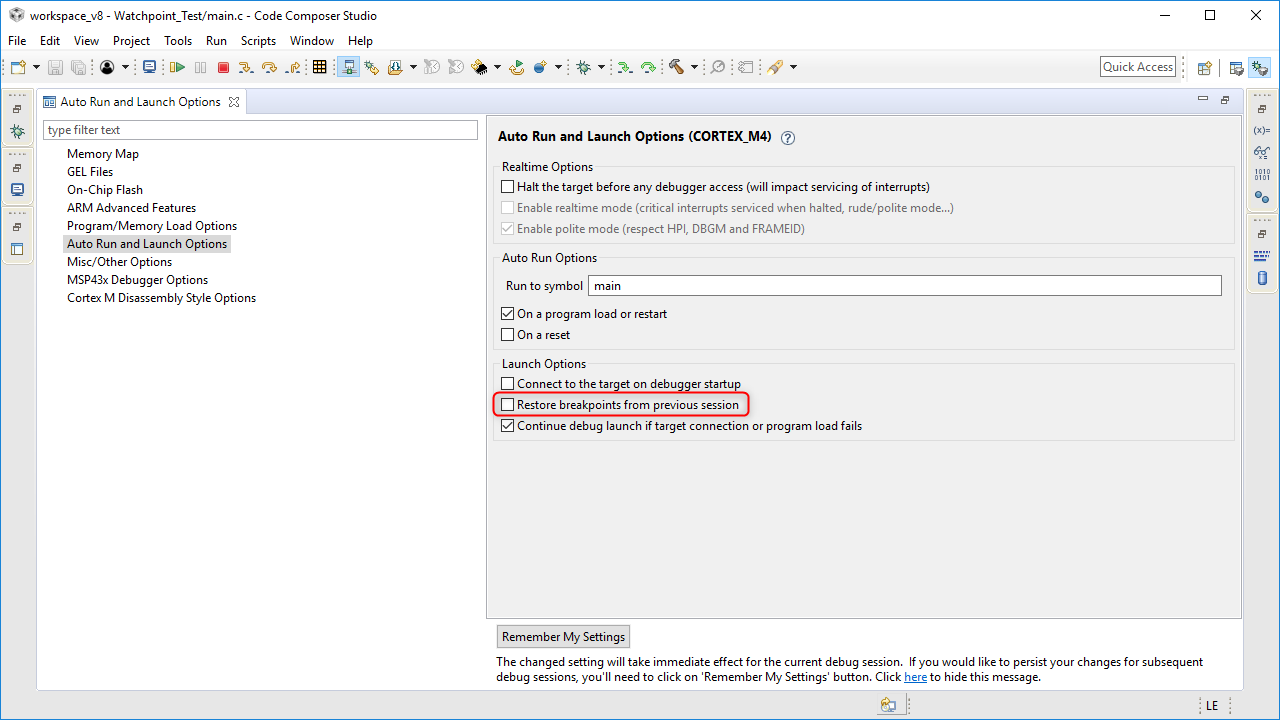Click the Load program folder icon

click(395, 67)
